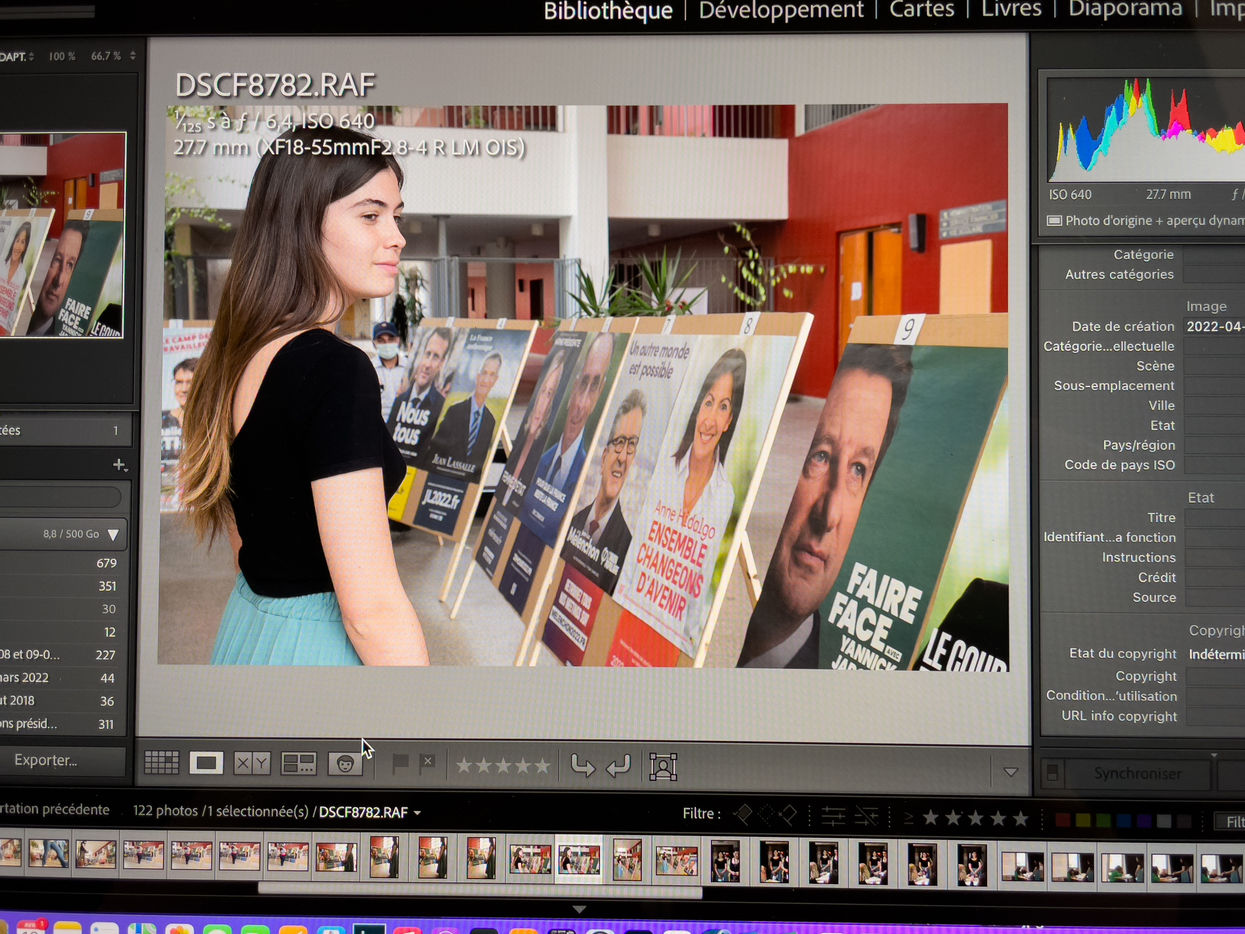This screenshot has width=1245, height=934.
Task: Switch to Survey view icon
Action: pos(299,764)
